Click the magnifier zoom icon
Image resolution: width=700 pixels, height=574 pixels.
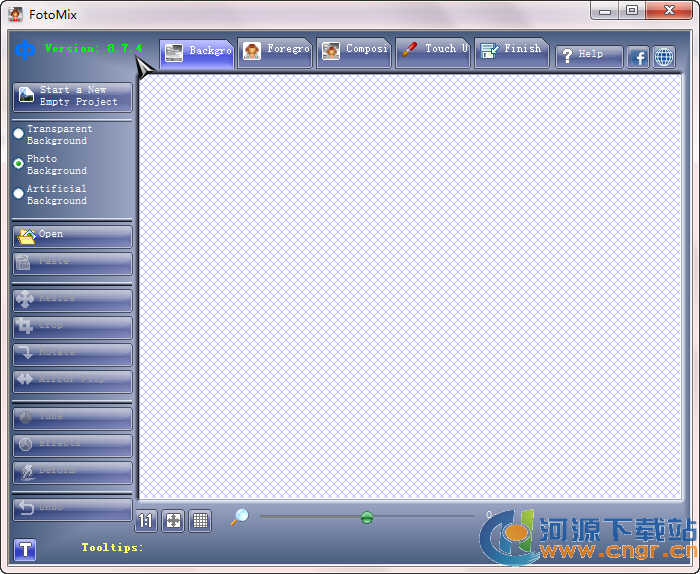click(x=239, y=517)
